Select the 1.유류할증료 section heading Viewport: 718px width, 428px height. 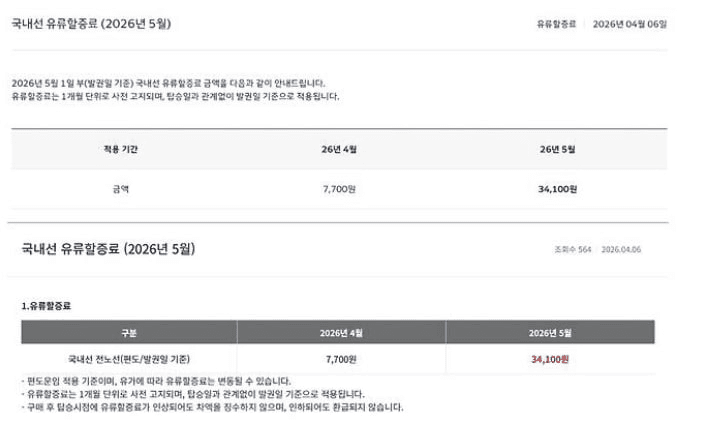coord(46,305)
